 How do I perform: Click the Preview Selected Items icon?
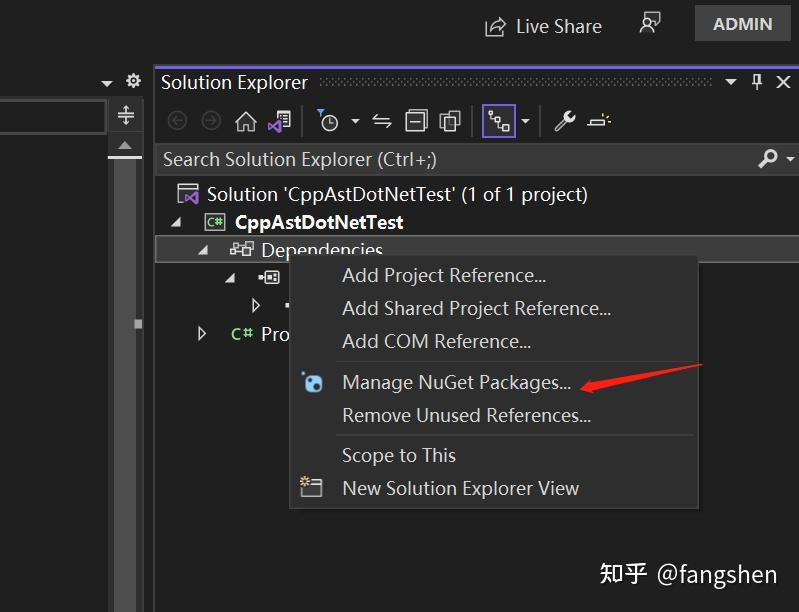click(x=599, y=121)
